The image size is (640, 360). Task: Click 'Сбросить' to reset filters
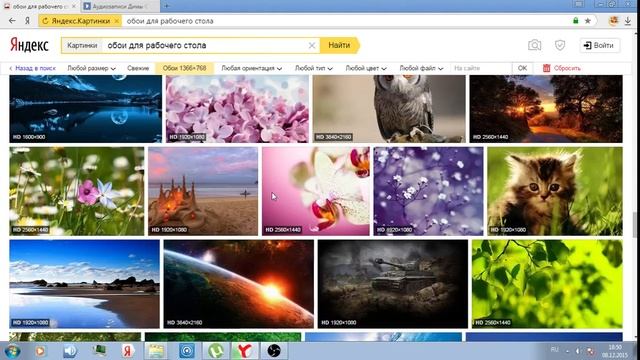[562, 68]
